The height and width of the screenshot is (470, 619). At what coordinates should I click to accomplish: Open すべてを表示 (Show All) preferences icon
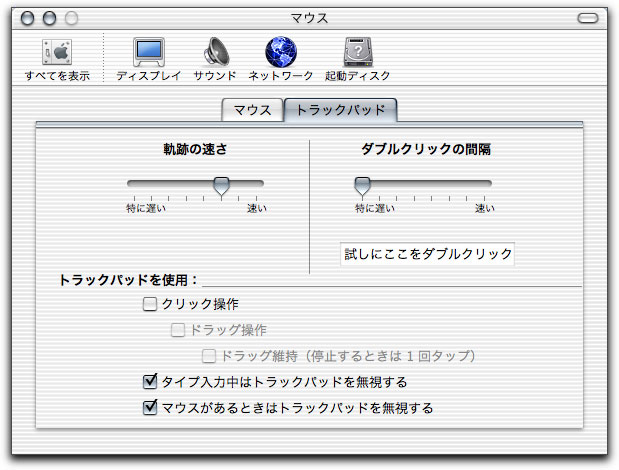(57, 52)
